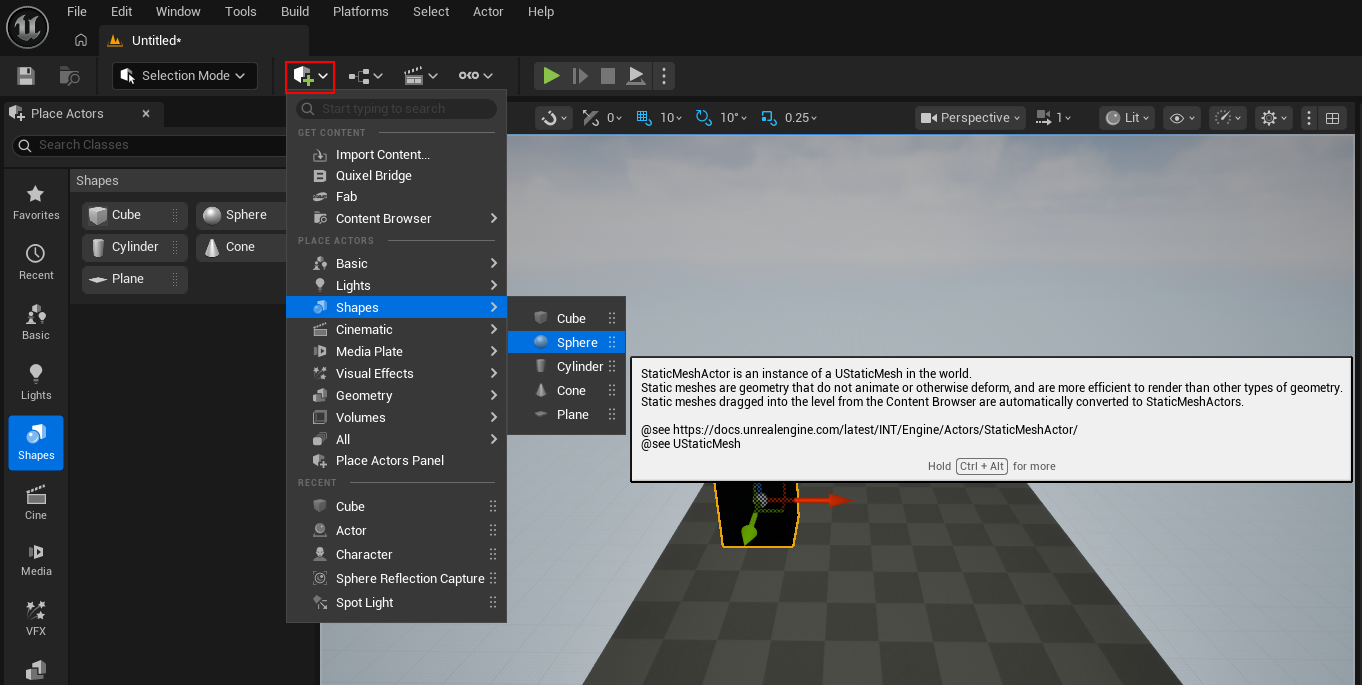
Task: Open the Show flags eye dropdown
Action: (1182, 118)
